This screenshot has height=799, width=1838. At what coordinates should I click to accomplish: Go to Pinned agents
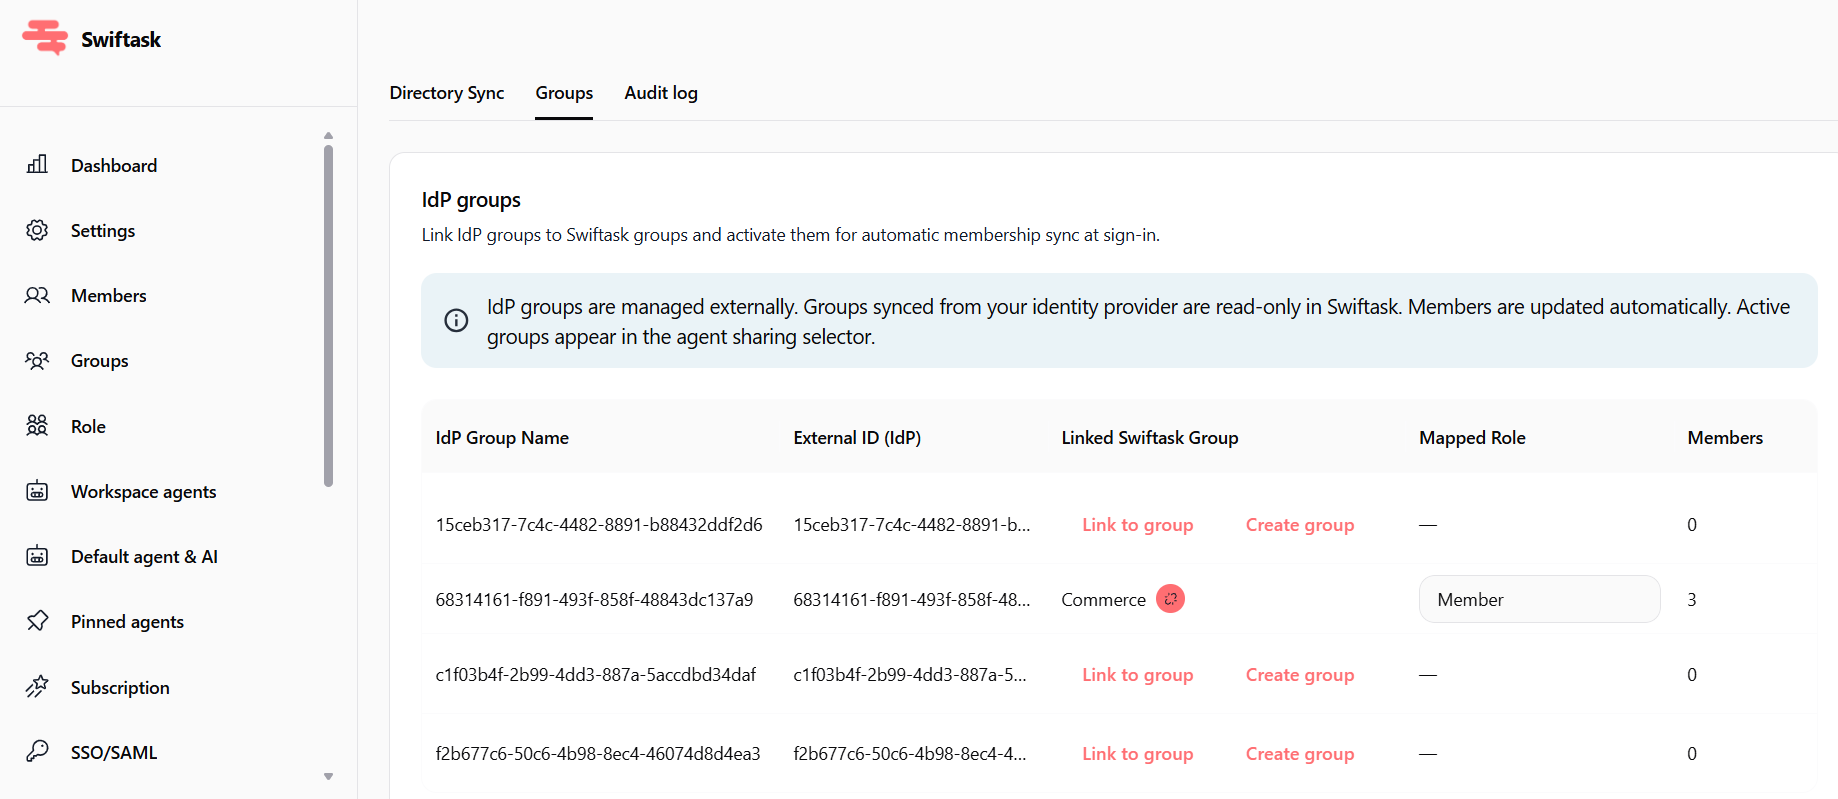click(x=127, y=621)
